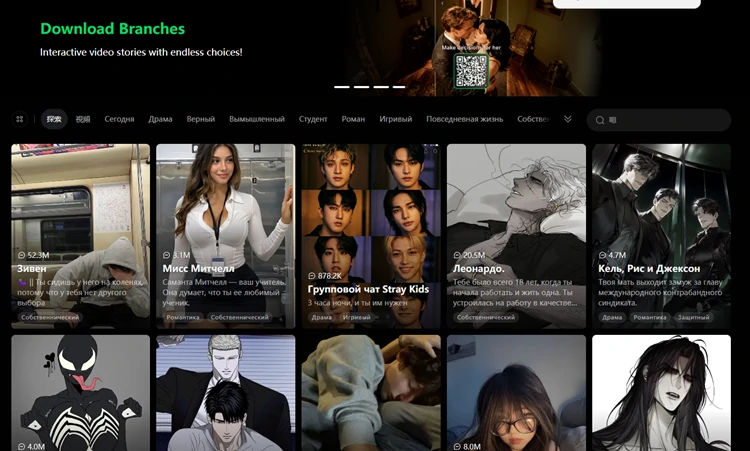Open the sleeping boy in hoodie card

pyautogui.click(x=371, y=393)
